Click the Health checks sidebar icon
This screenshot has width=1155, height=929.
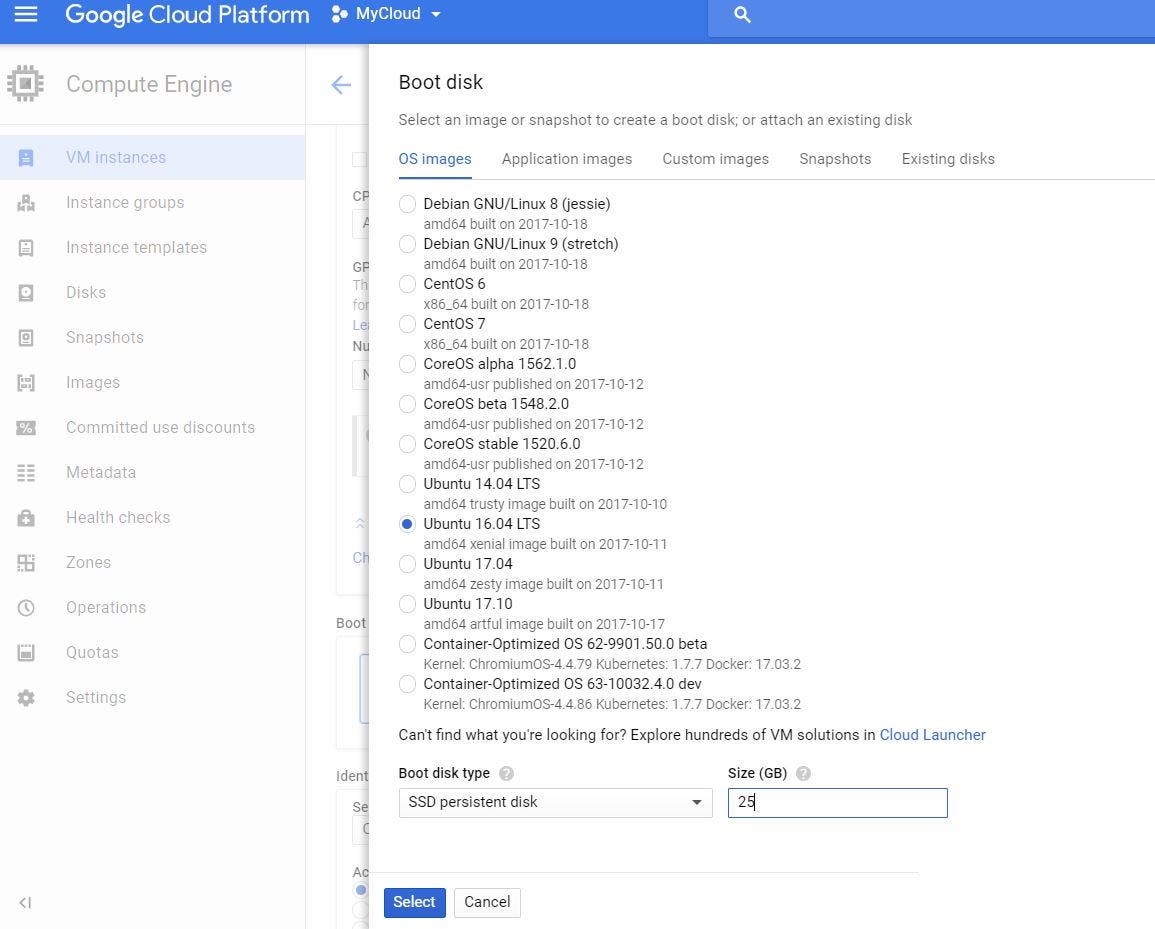coord(26,517)
